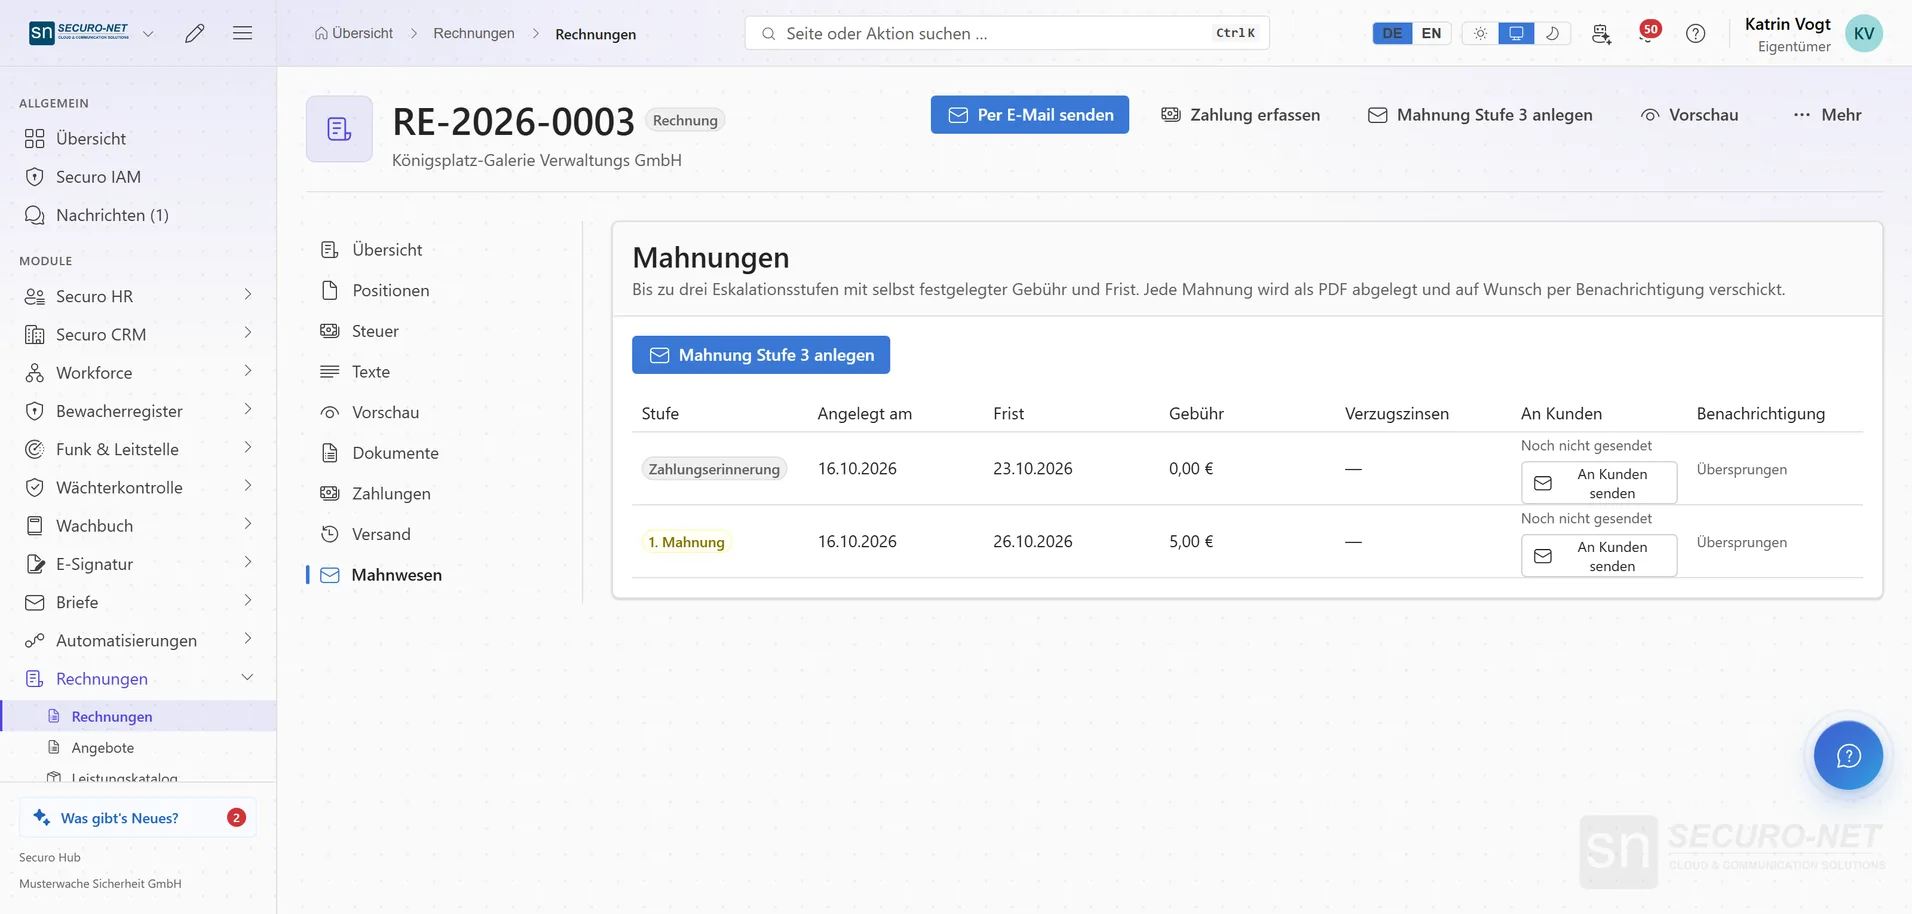The height and width of the screenshot is (914, 1912).
Task: Click the help question mark icon
Action: pyautogui.click(x=1695, y=33)
